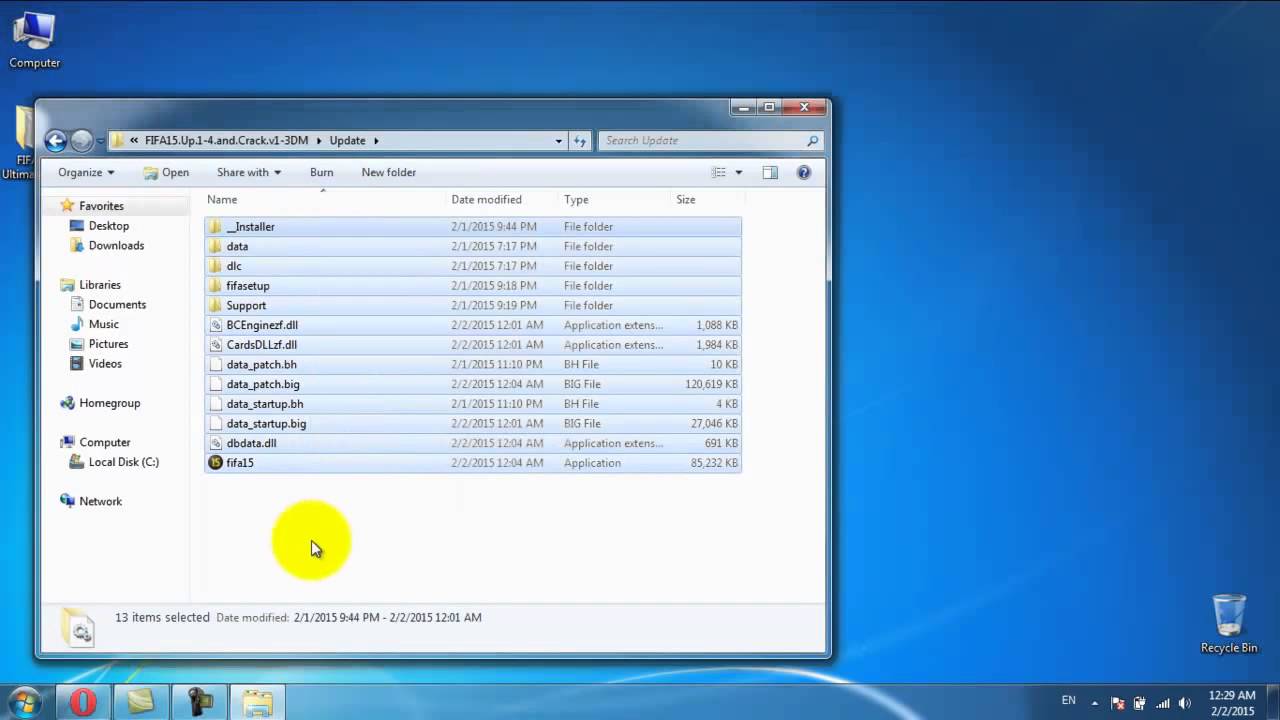Click the Favorites header
The image size is (1280, 720).
101,206
